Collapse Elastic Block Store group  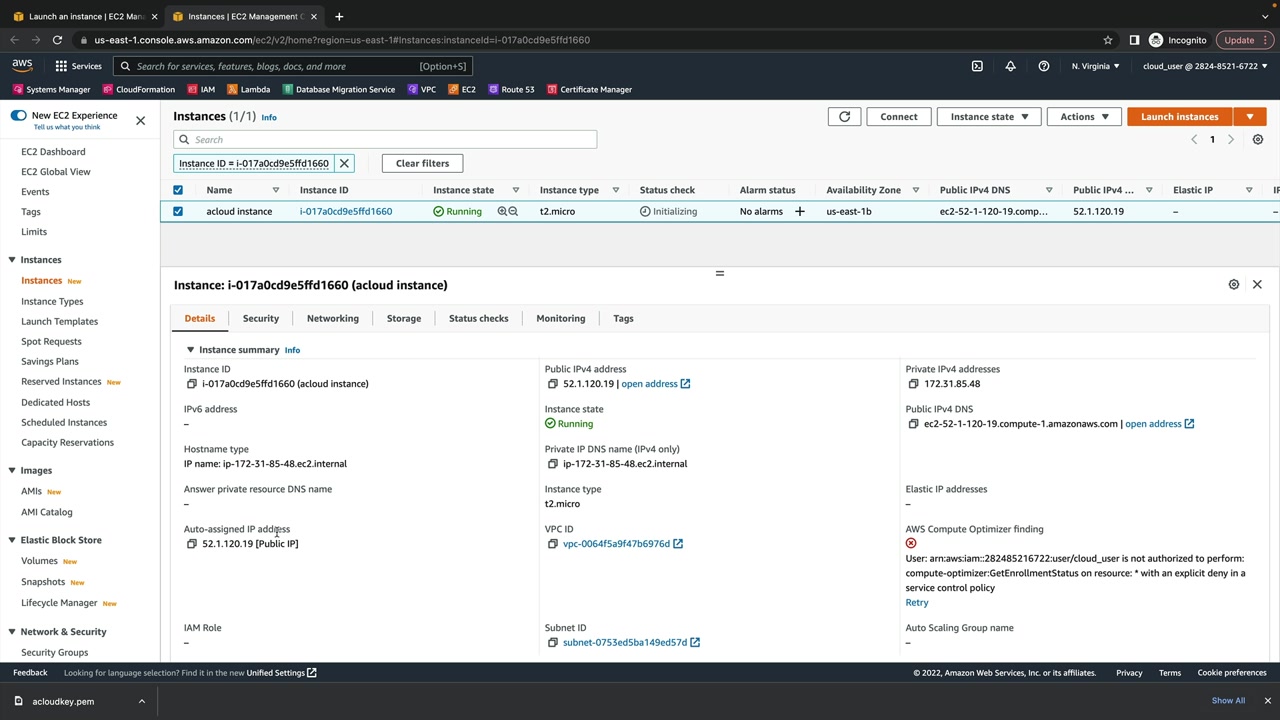tap(12, 540)
